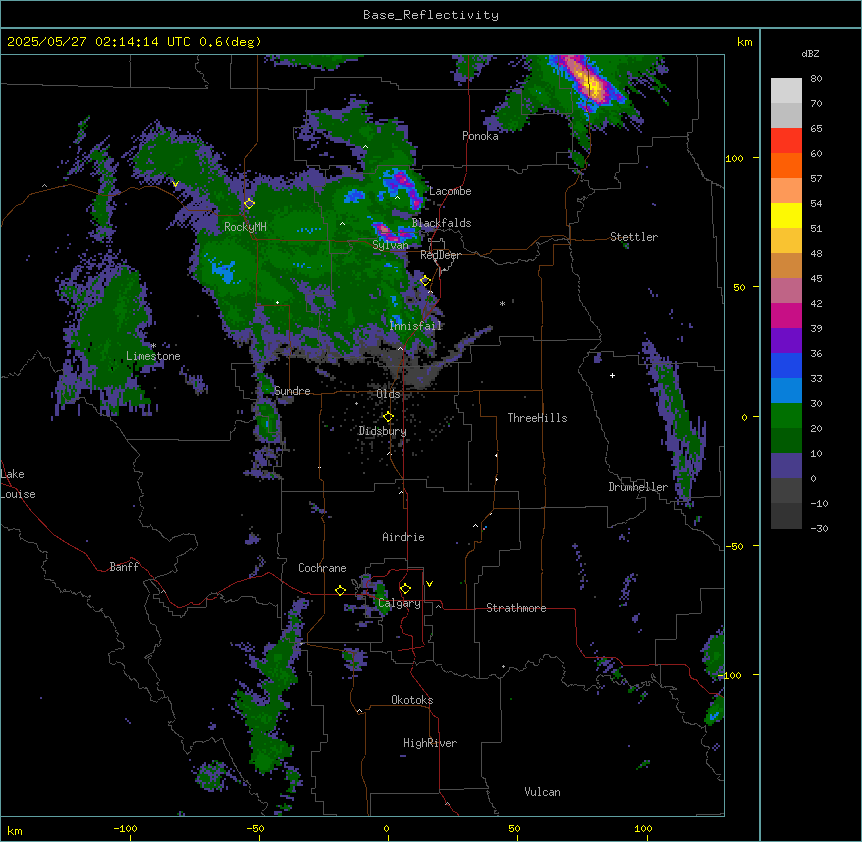862x842 pixels.
Task: Select the Innisfail label
Action: click(x=416, y=326)
